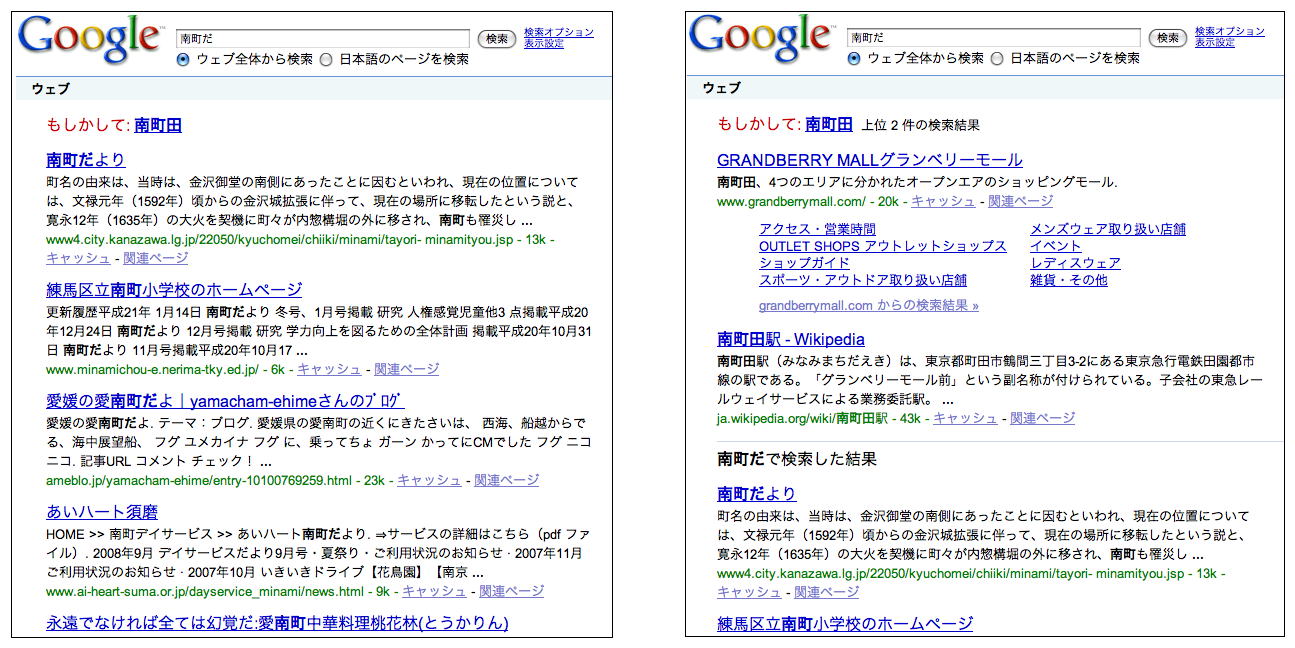Click the Google logo on the left page
This screenshot has width=1295, height=648.
(90, 39)
